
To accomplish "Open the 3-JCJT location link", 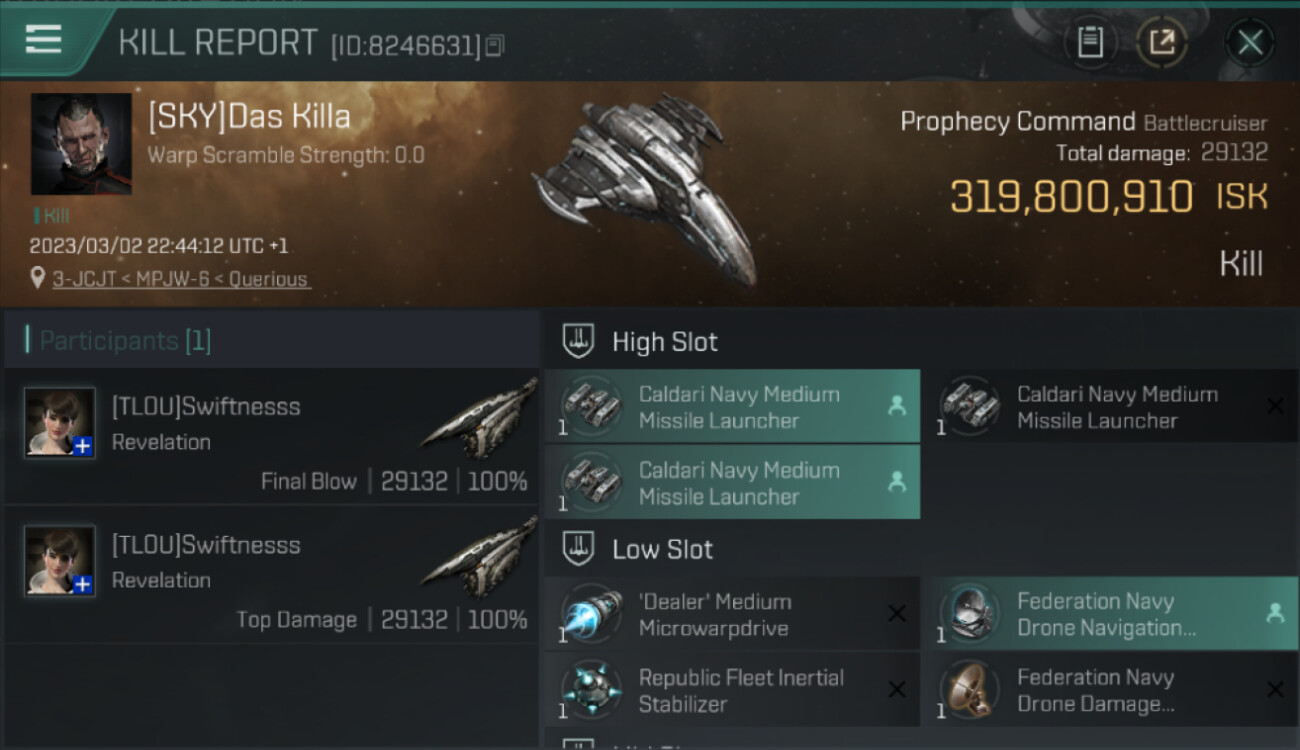I will [181, 280].
